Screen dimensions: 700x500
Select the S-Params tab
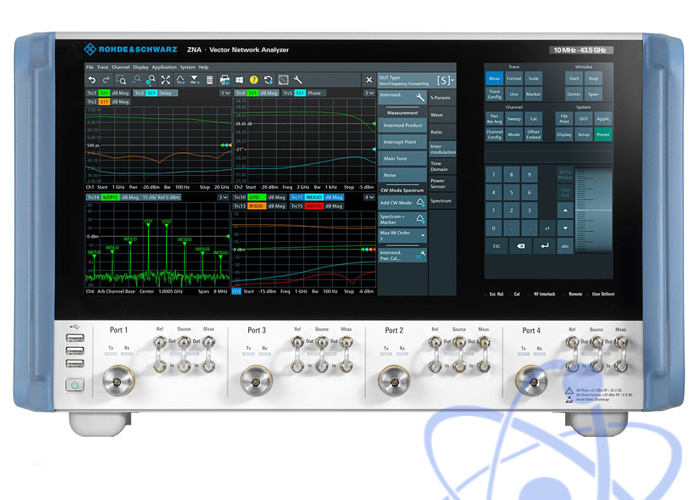(x=442, y=98)
